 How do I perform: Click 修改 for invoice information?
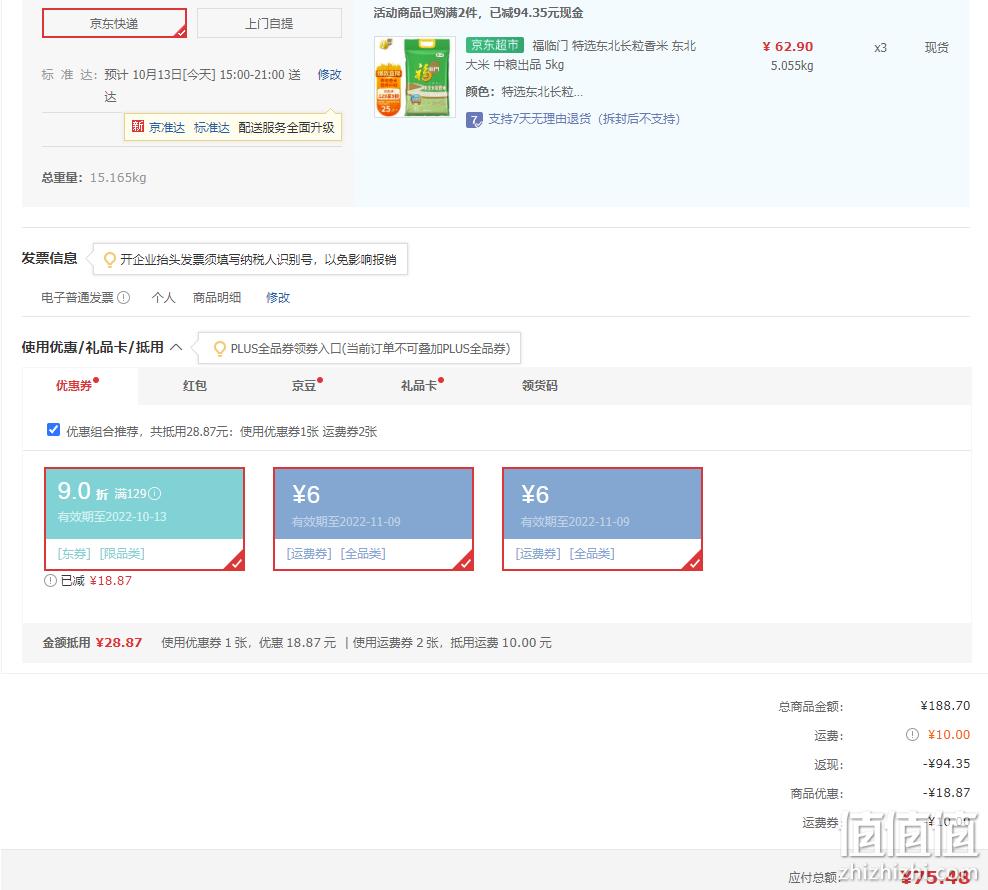click(x=278, y=298)
